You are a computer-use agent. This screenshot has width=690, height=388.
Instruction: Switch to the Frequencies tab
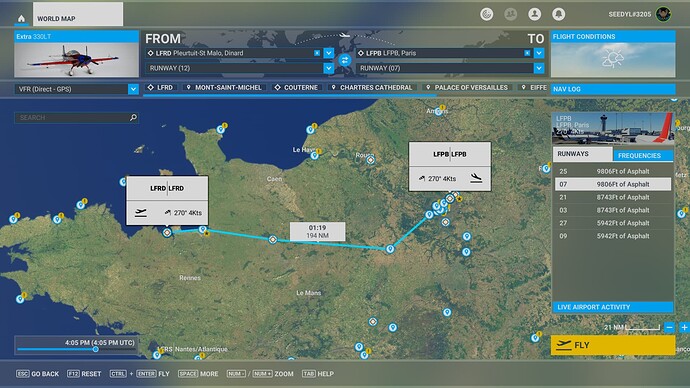[643, 155]
